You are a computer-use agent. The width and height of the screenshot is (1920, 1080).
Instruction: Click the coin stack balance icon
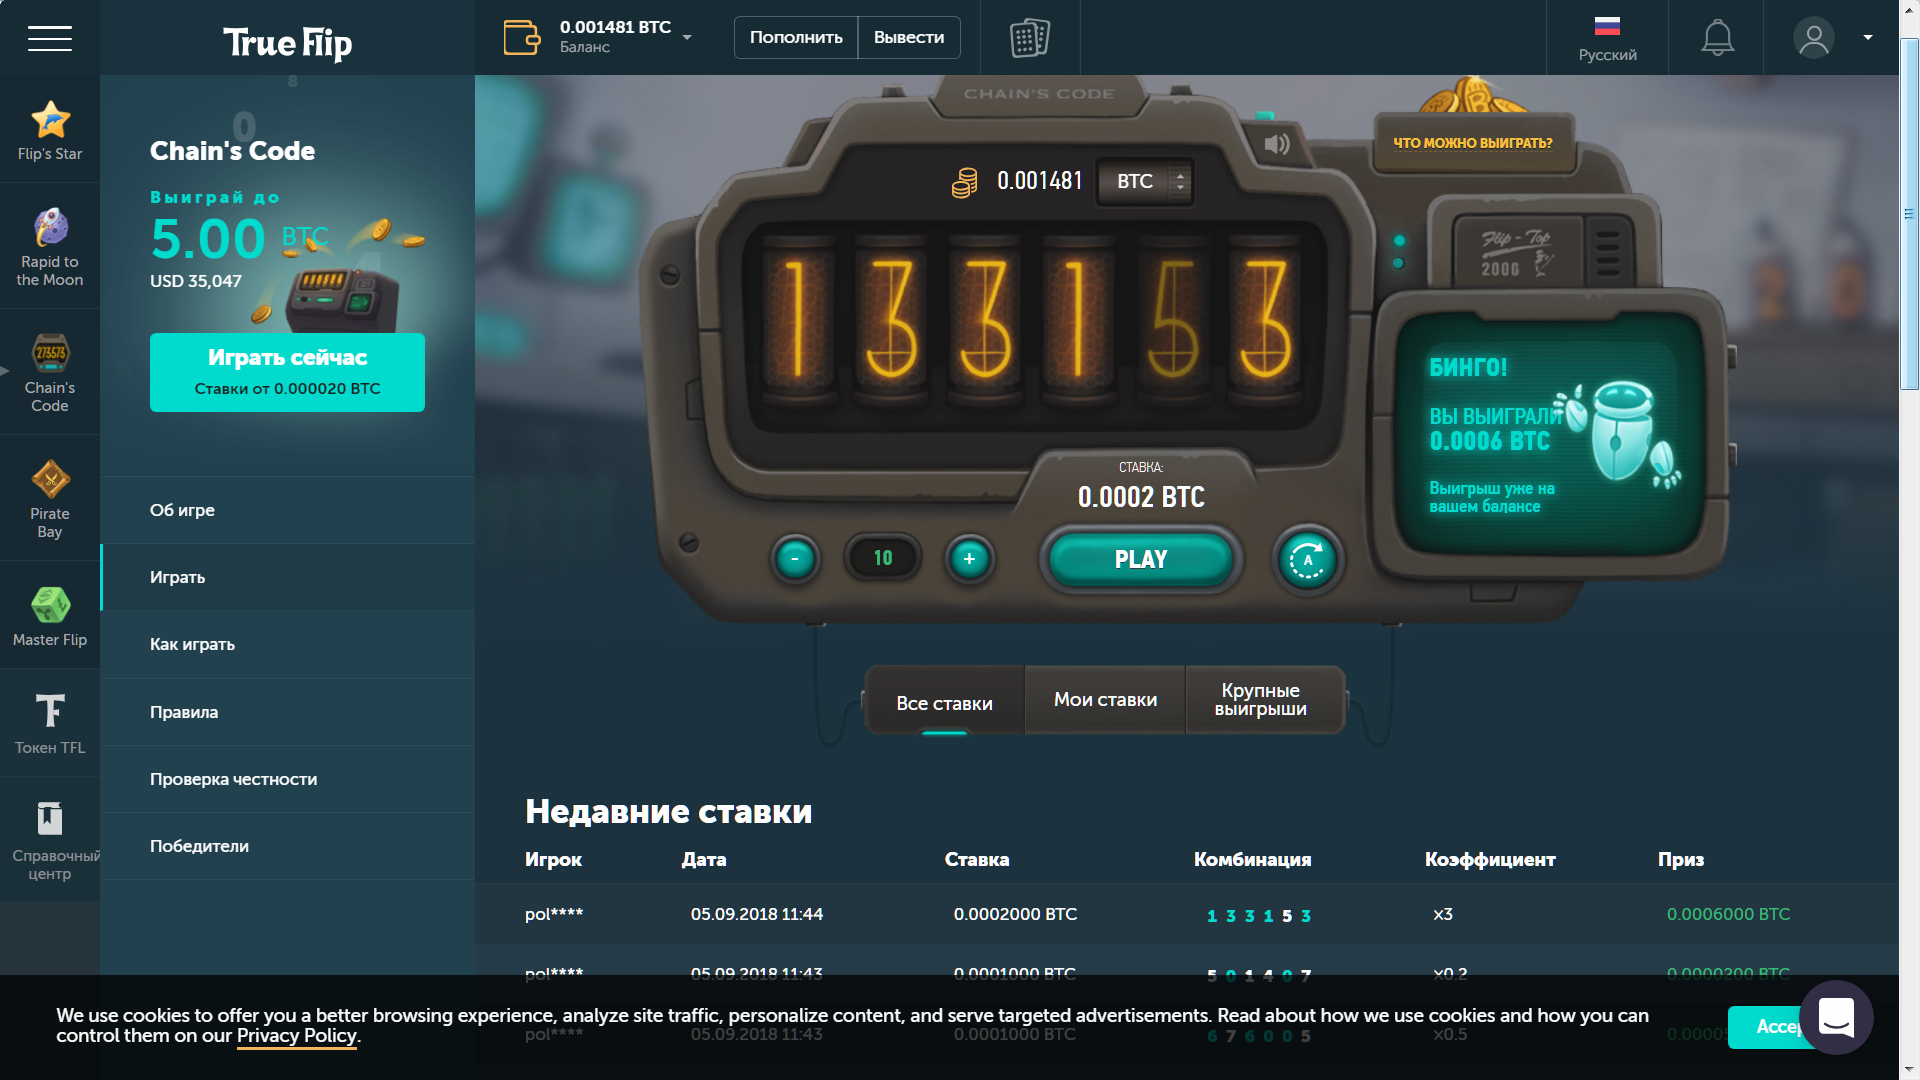pos(964,182)
